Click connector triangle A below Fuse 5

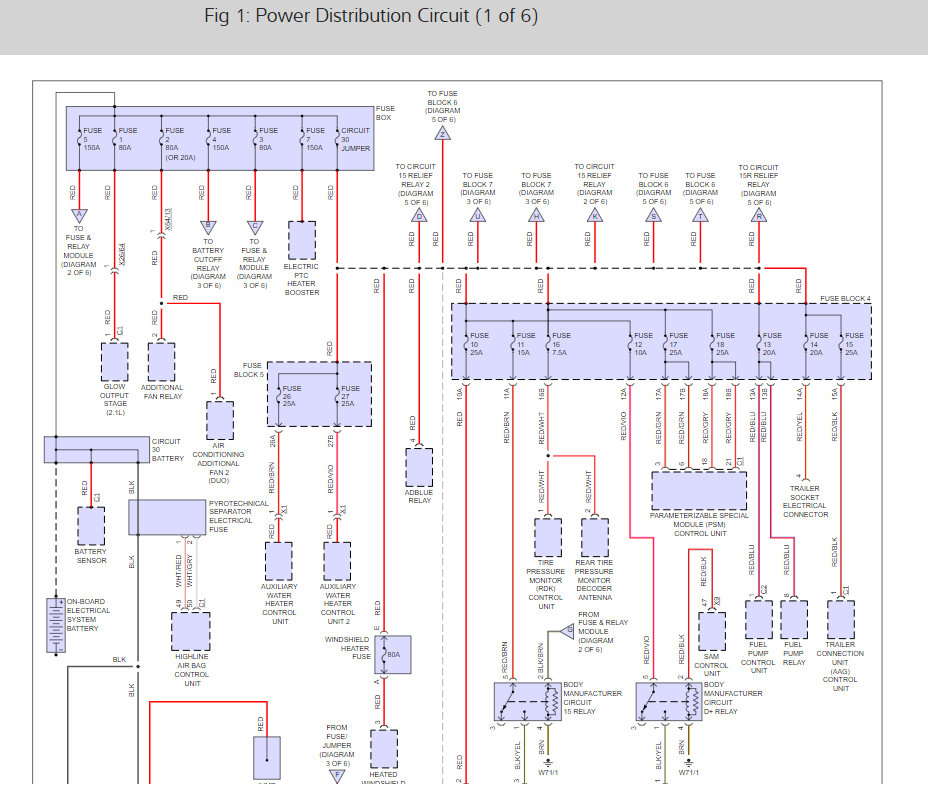pos(79,215)
